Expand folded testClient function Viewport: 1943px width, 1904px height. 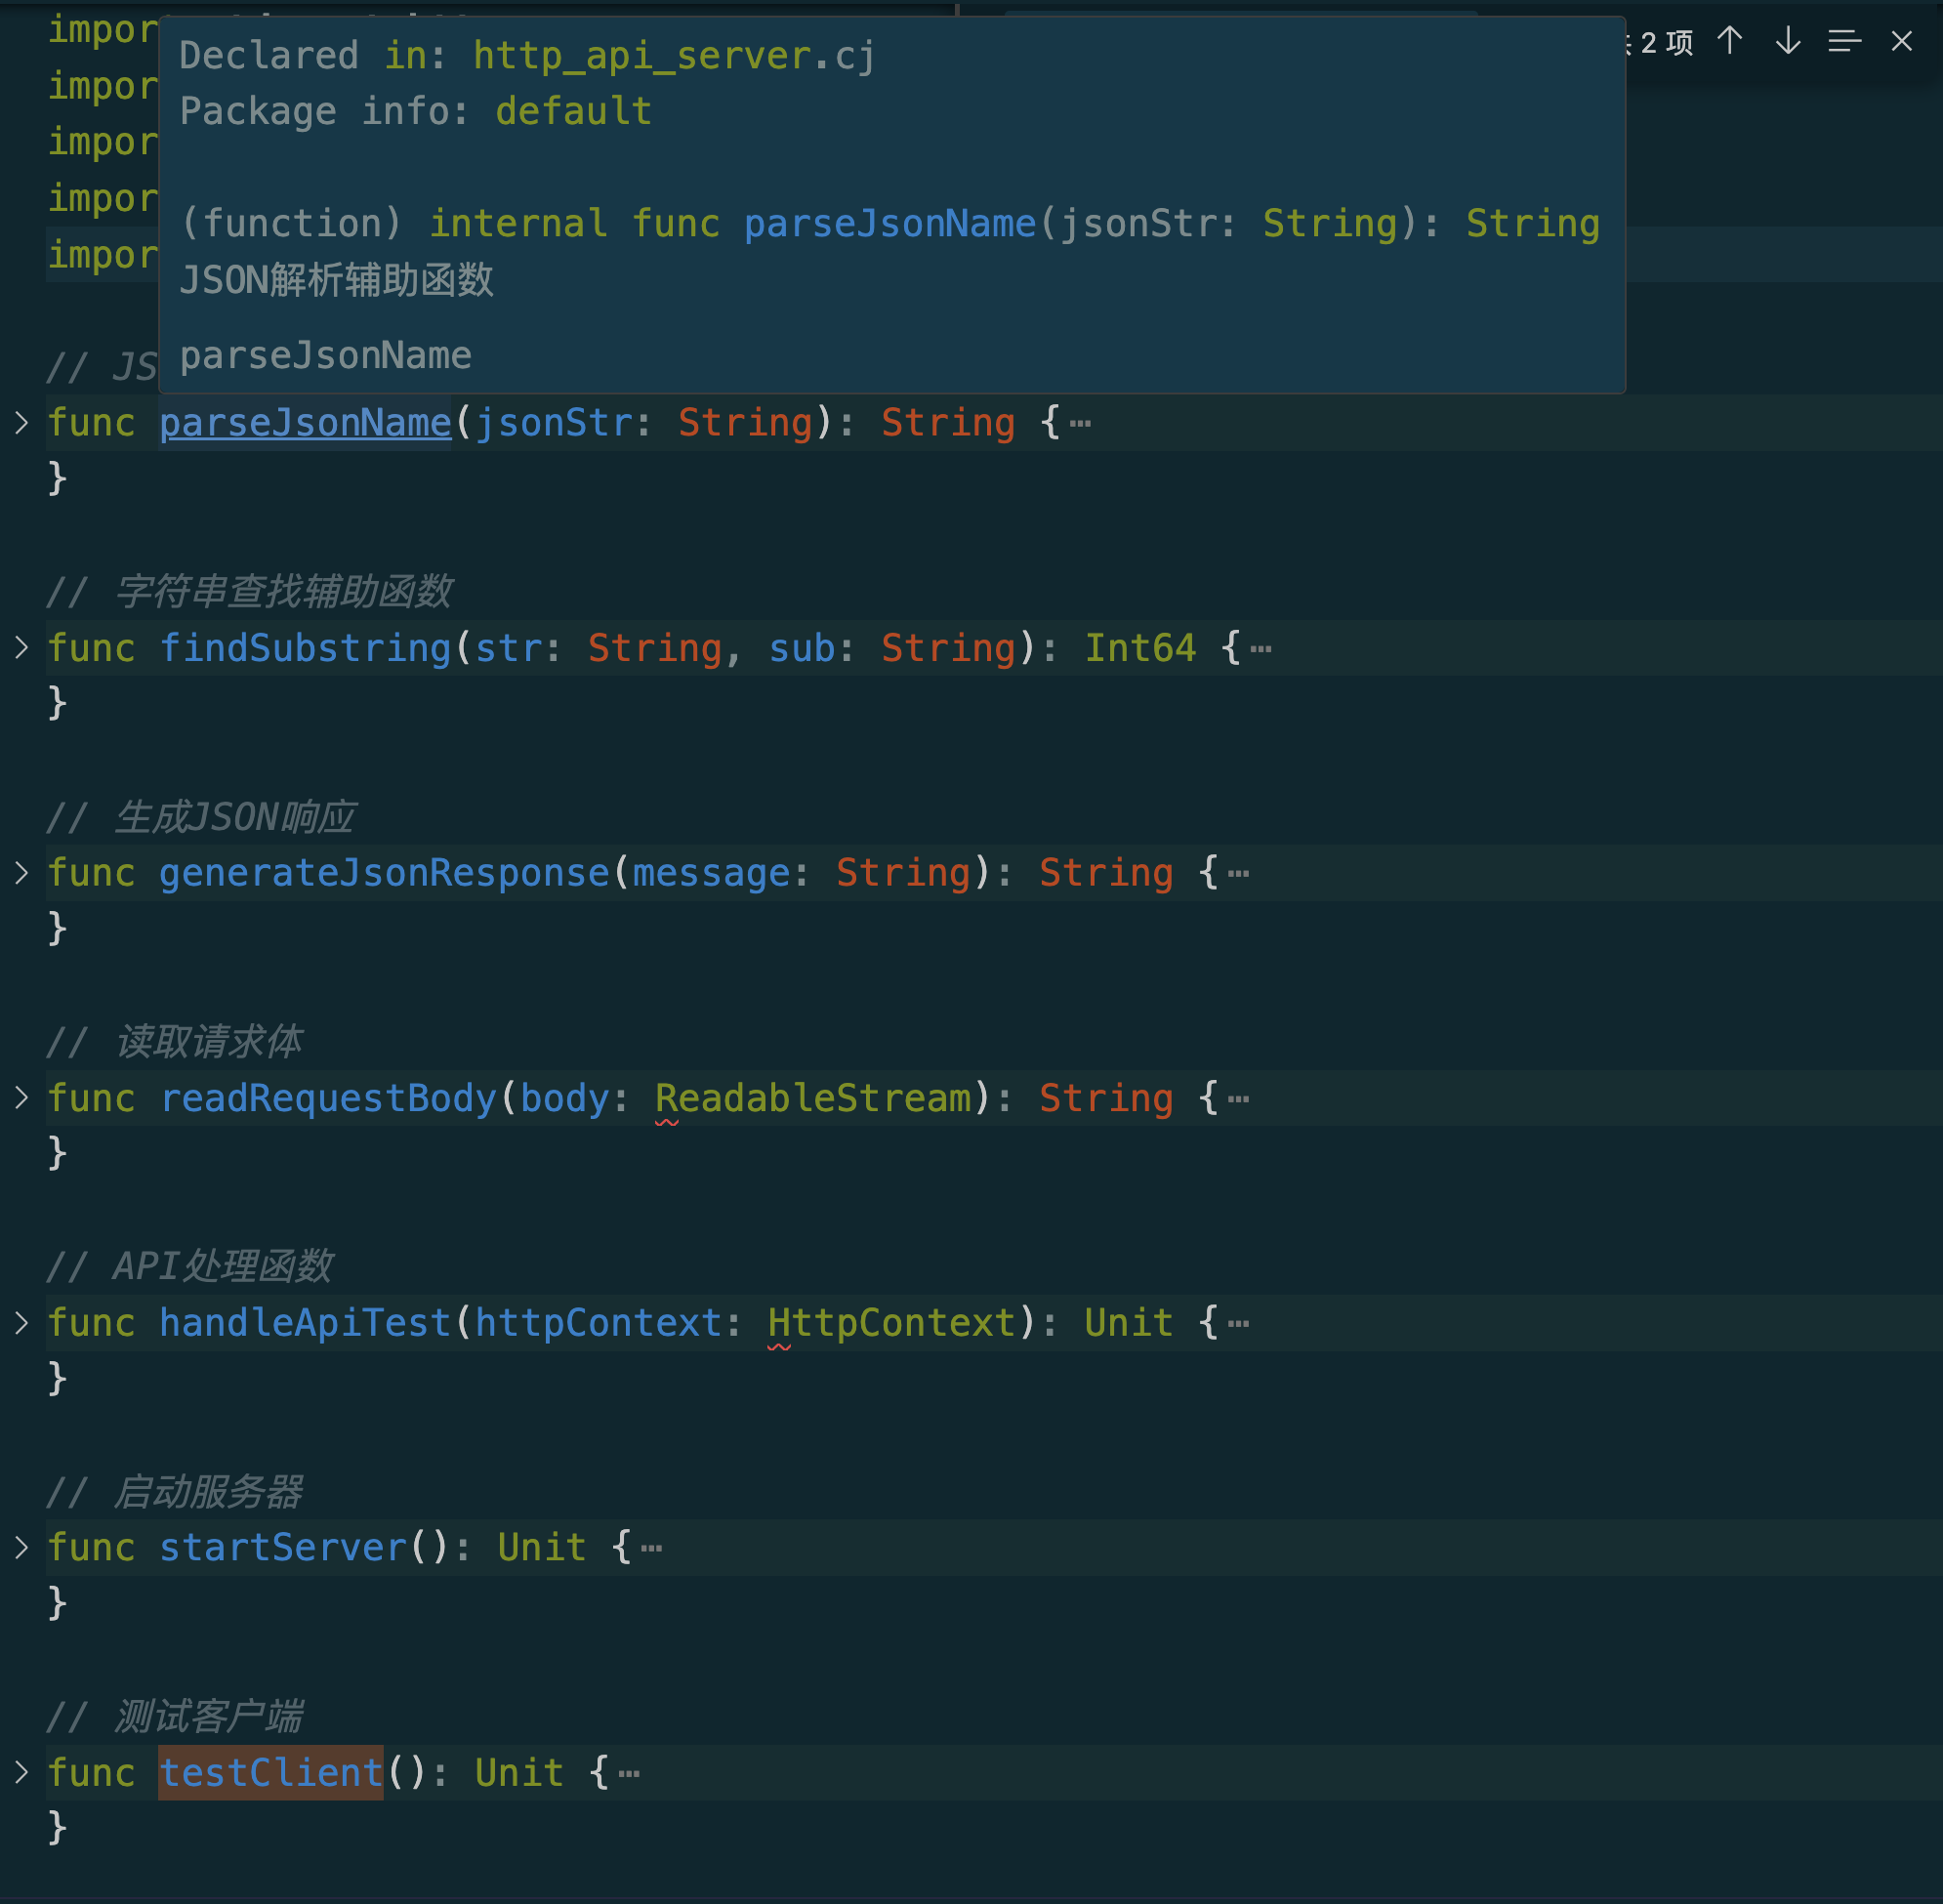click(x=22, y=1772)
